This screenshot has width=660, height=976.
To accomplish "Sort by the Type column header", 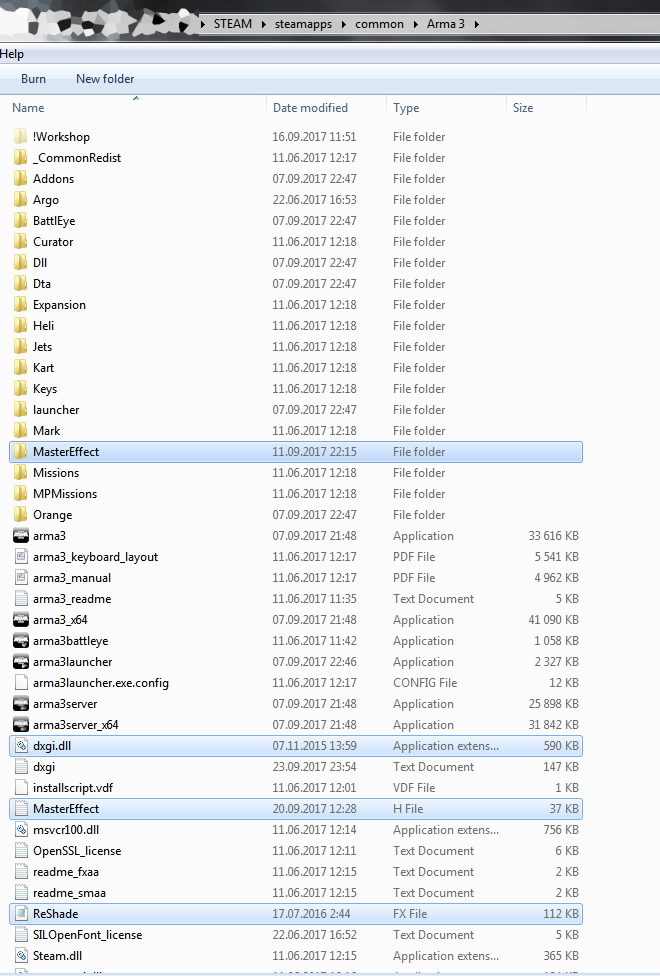I will (x=406, y=108).
